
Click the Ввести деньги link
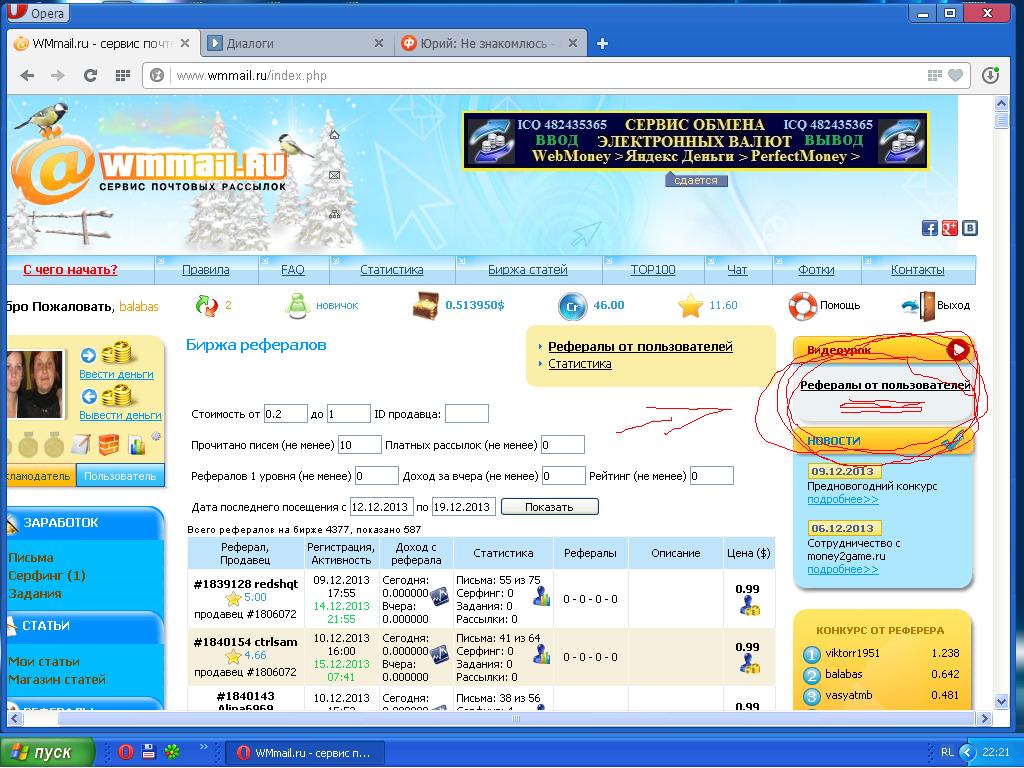116,374
